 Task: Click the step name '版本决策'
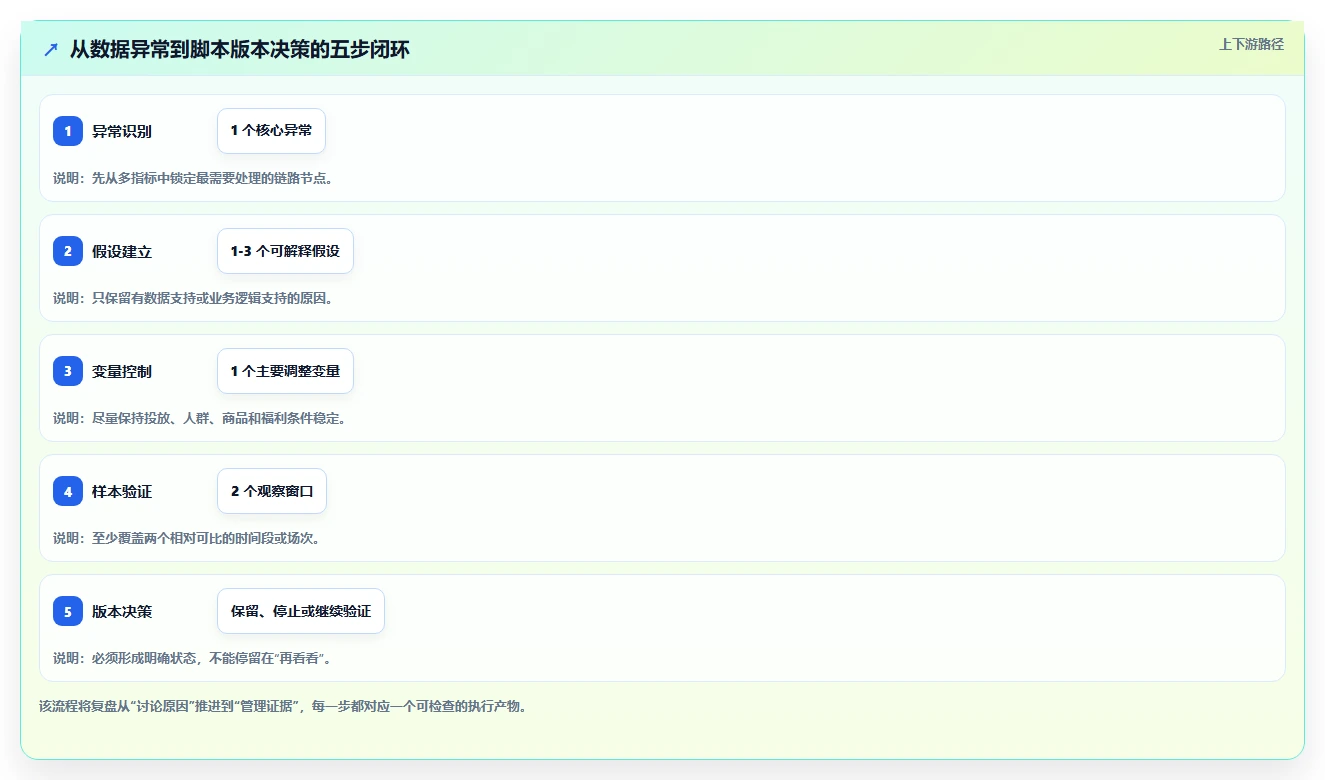point(122,611)
